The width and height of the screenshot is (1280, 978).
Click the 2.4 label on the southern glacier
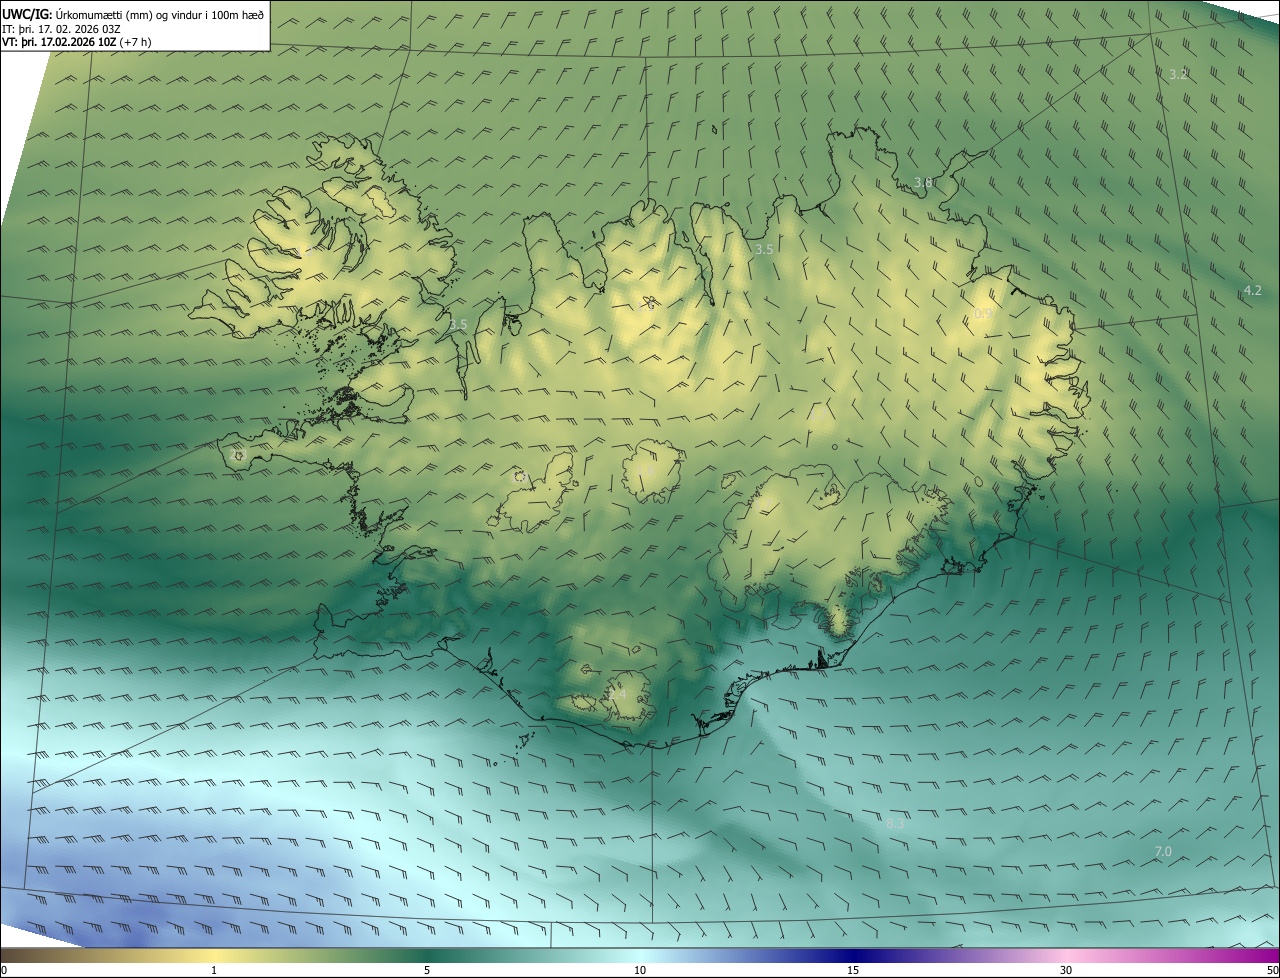[616, 693]
